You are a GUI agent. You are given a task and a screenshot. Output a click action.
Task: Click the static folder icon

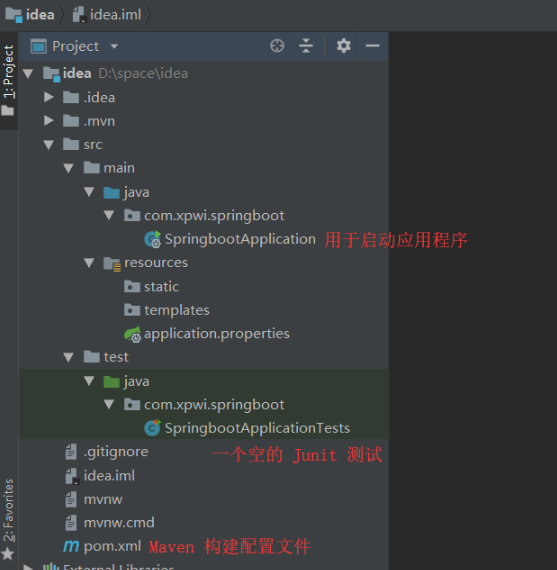click(x=132, y=286)
